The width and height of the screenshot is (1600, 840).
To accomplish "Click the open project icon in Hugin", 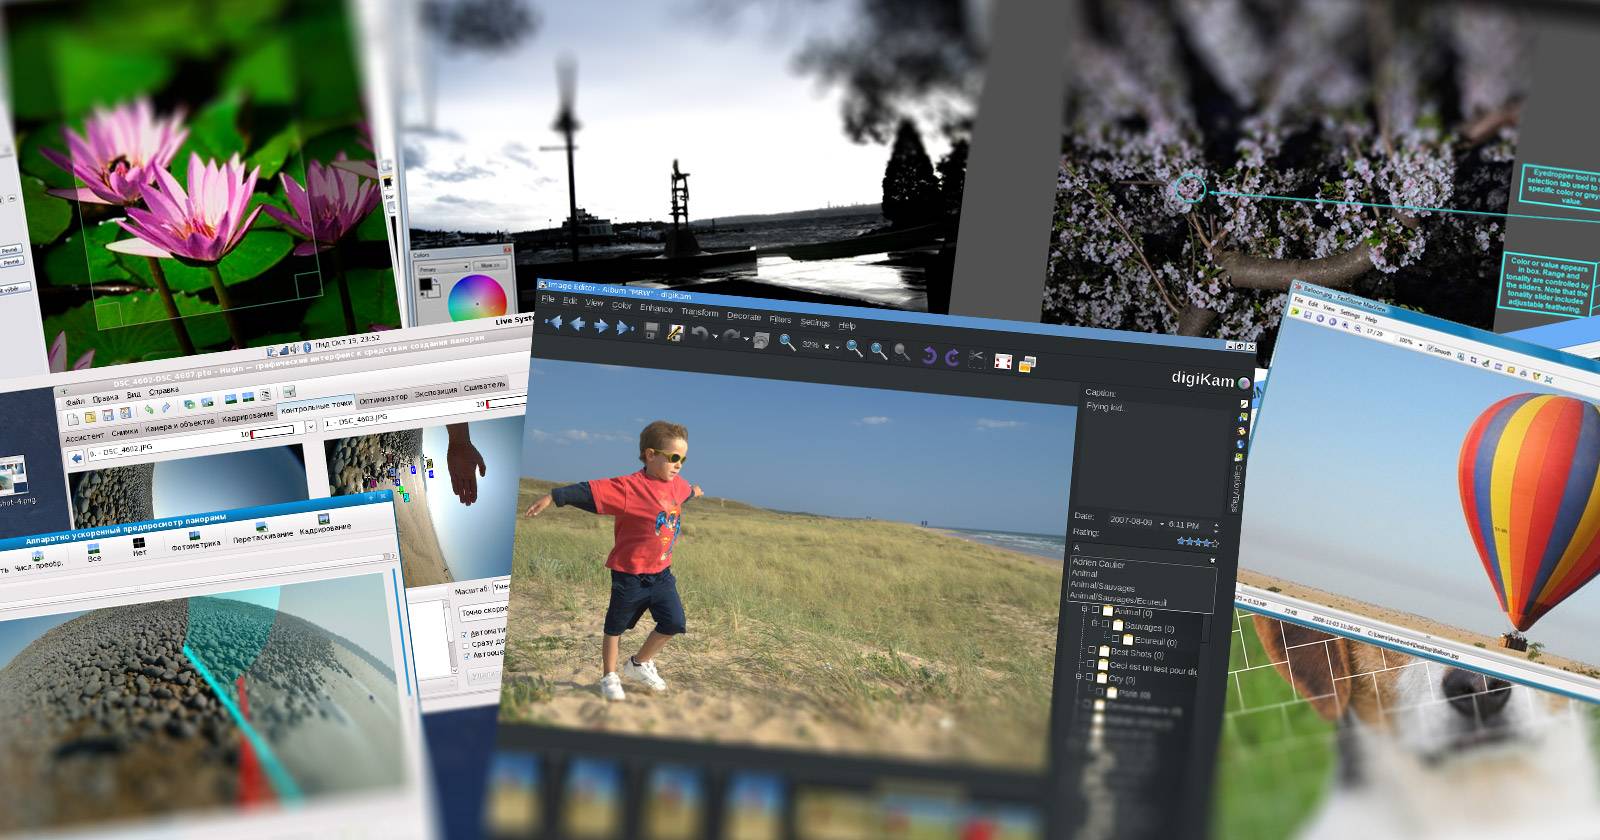I will coord(90,416).
